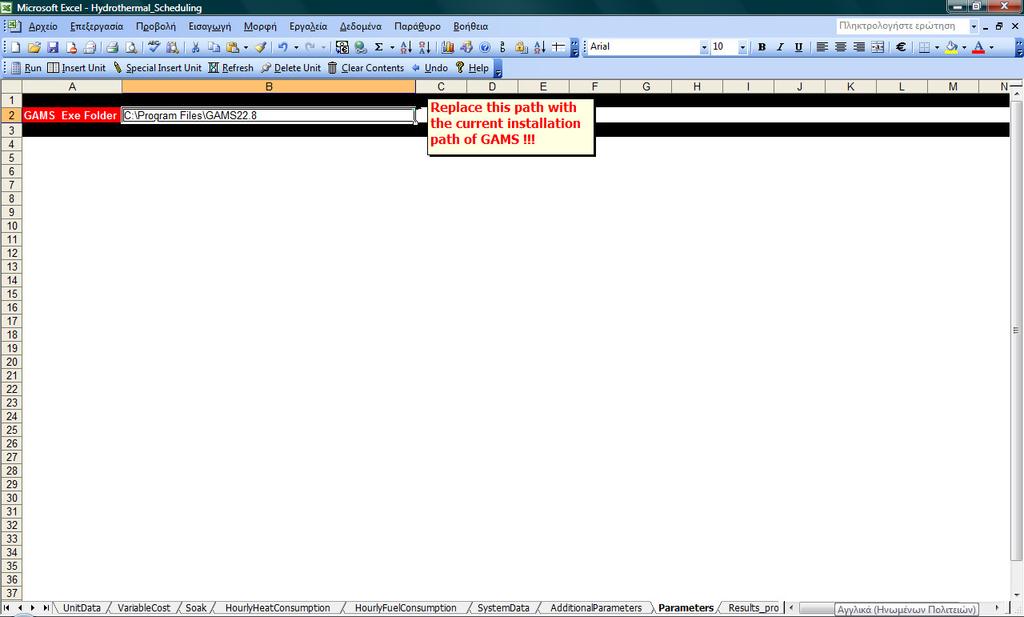Open a file with the folder icon

pos(34,47)
